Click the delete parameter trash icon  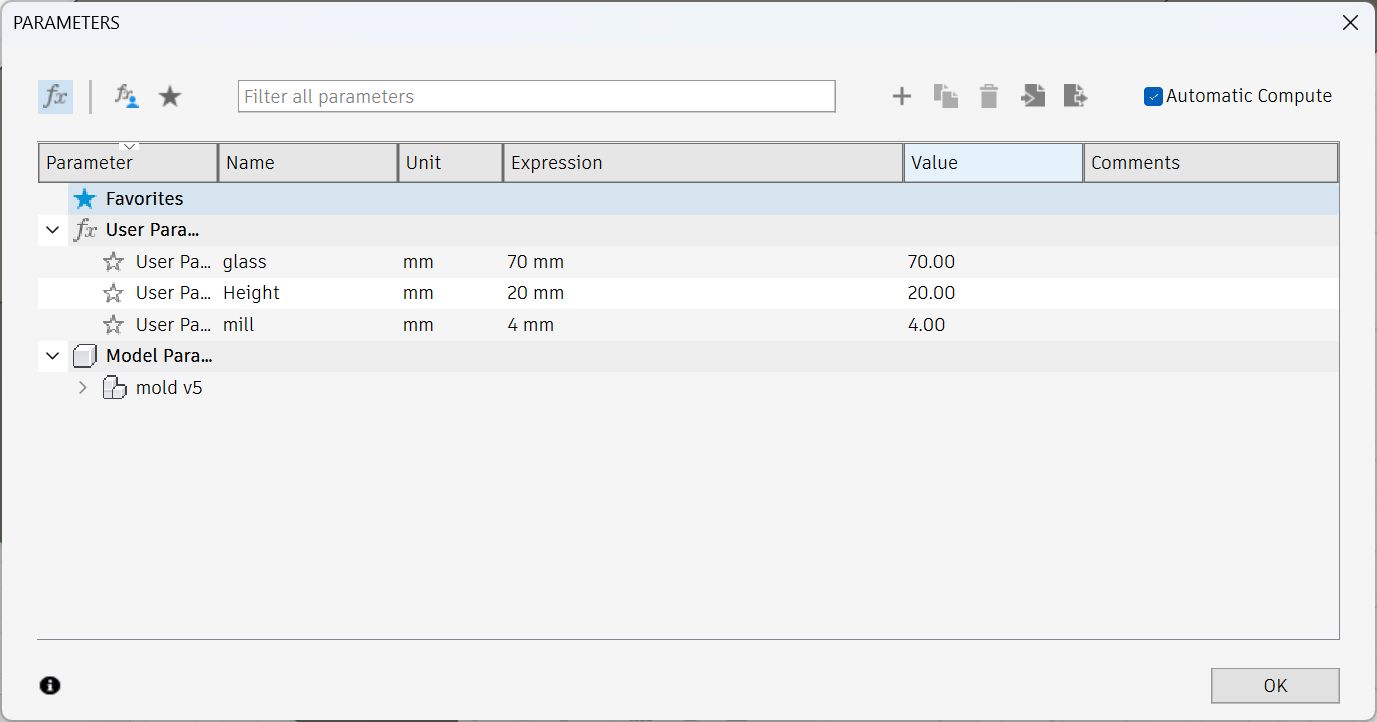[989, 96]
